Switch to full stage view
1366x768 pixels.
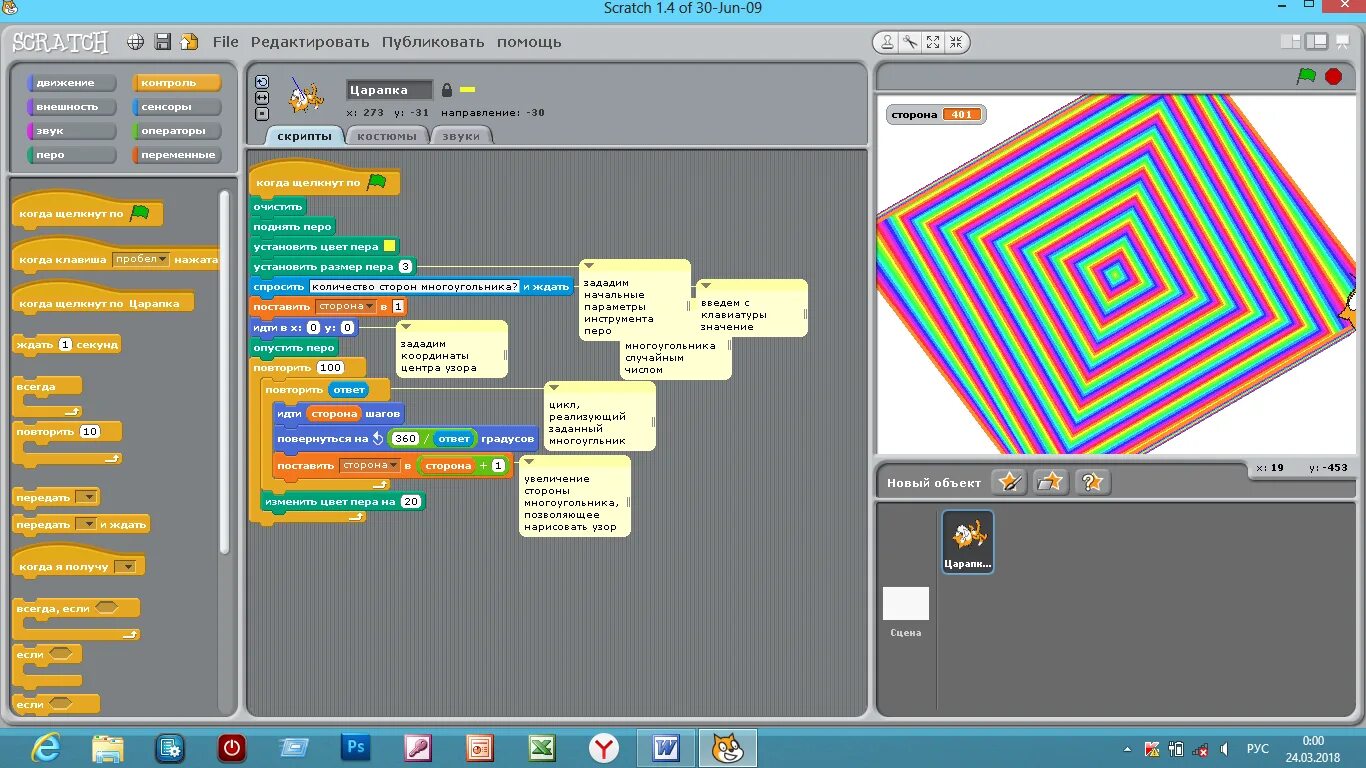click(x=1316, y=42)
